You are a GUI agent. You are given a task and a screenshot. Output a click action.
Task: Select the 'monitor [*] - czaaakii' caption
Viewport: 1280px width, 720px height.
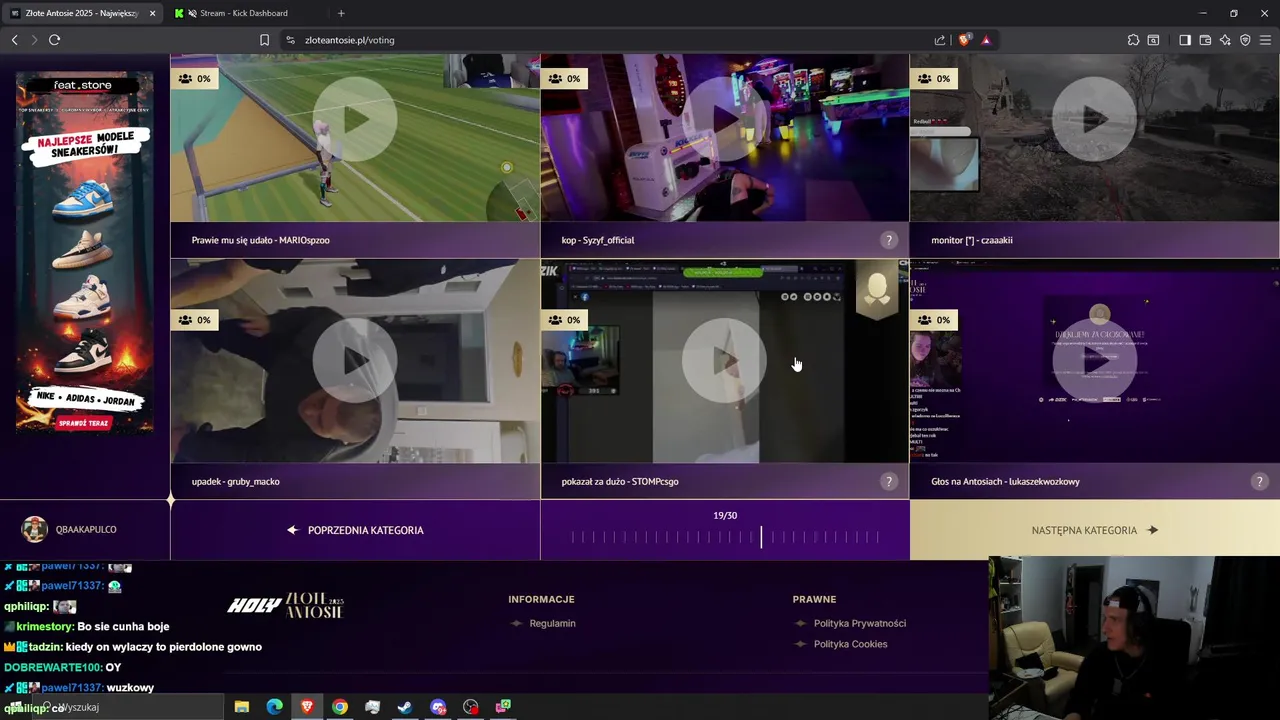pyautogui.click(x=972, y=240)
